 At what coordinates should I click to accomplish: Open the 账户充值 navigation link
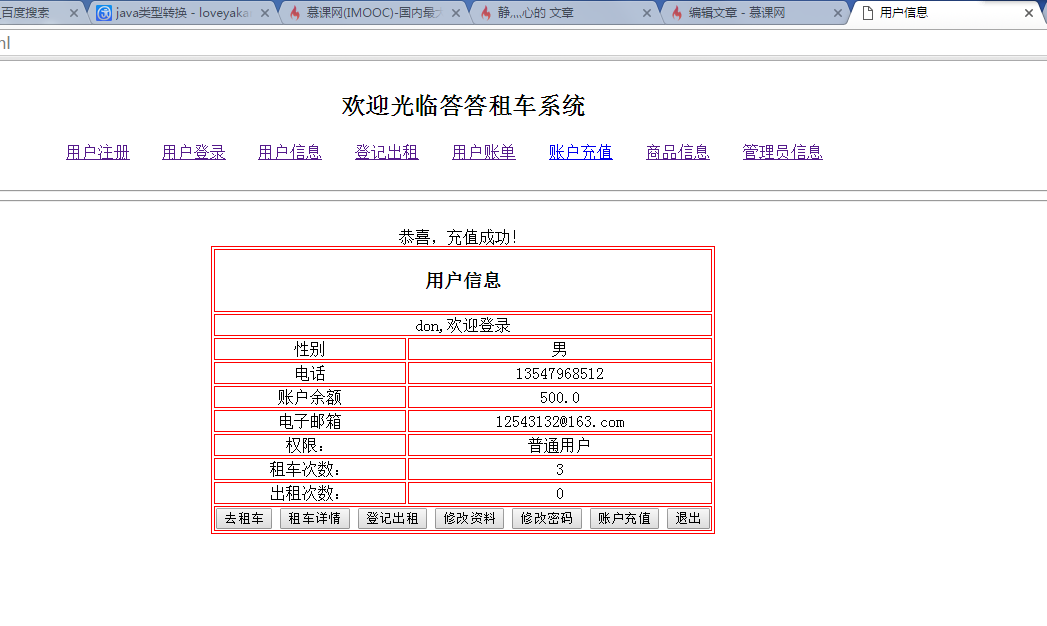click(580, 152)
